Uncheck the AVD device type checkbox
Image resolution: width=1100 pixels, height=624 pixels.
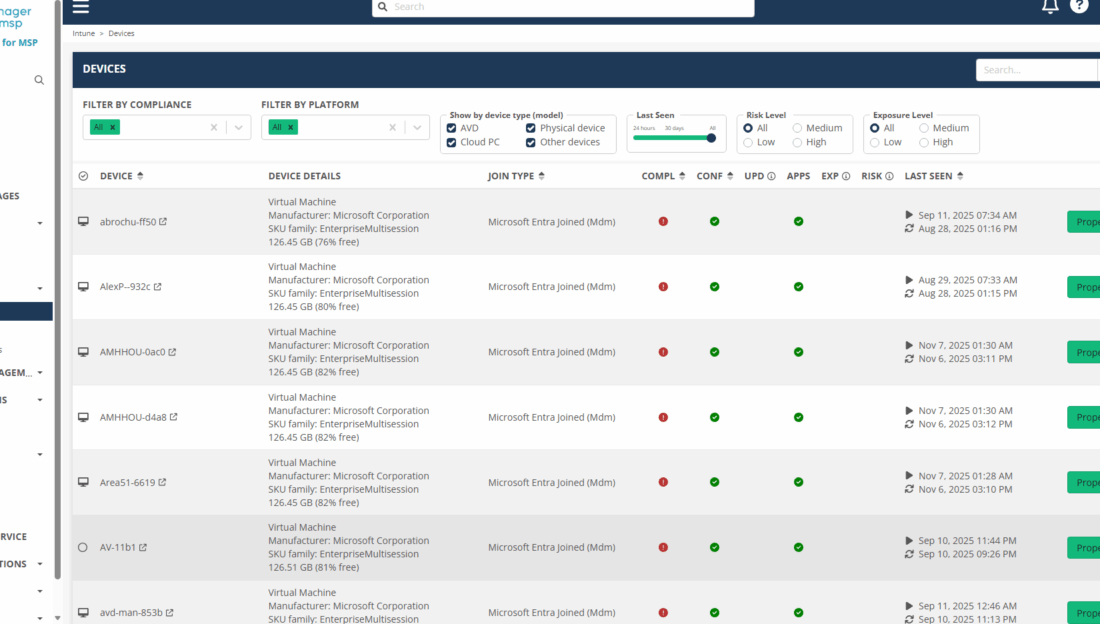(x=452, y=128)
